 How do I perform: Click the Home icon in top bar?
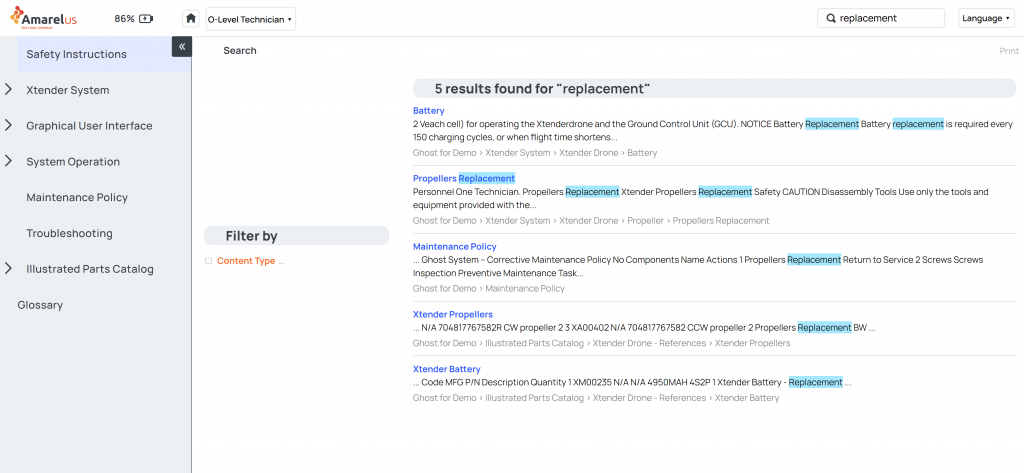point(190,18)
